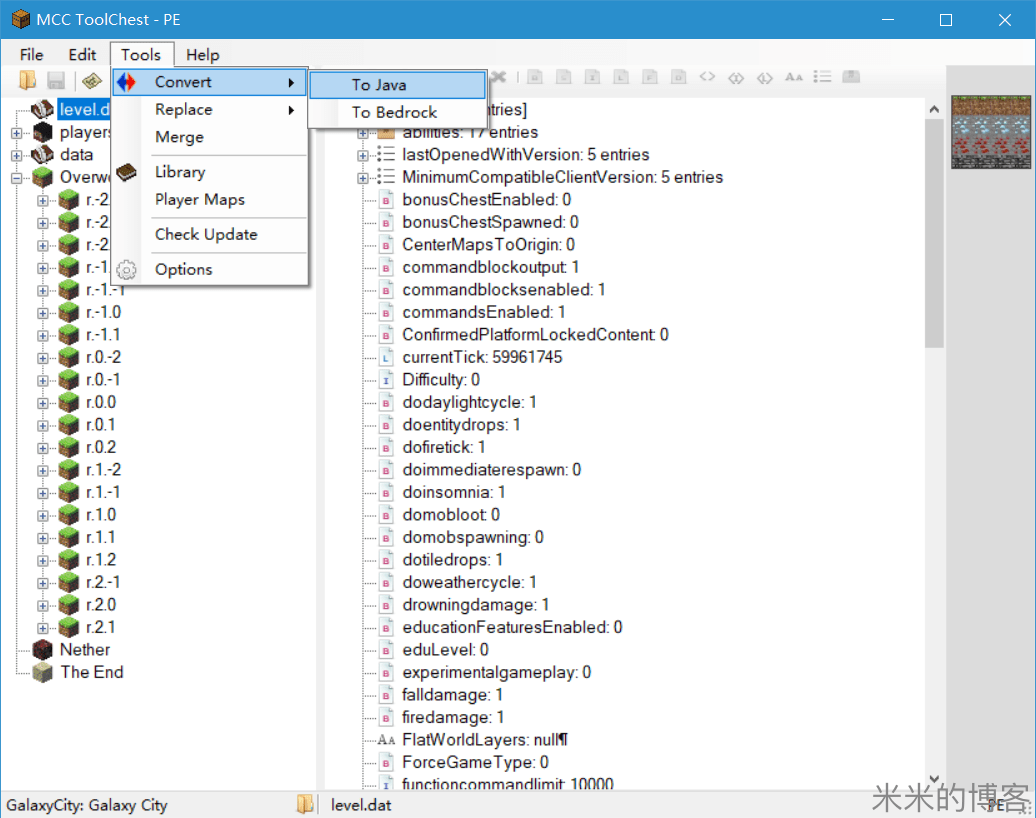Click the Nether block icon in tree
Image resolution: width=1036 pixels, height=818 pixels.
[42, 650]
